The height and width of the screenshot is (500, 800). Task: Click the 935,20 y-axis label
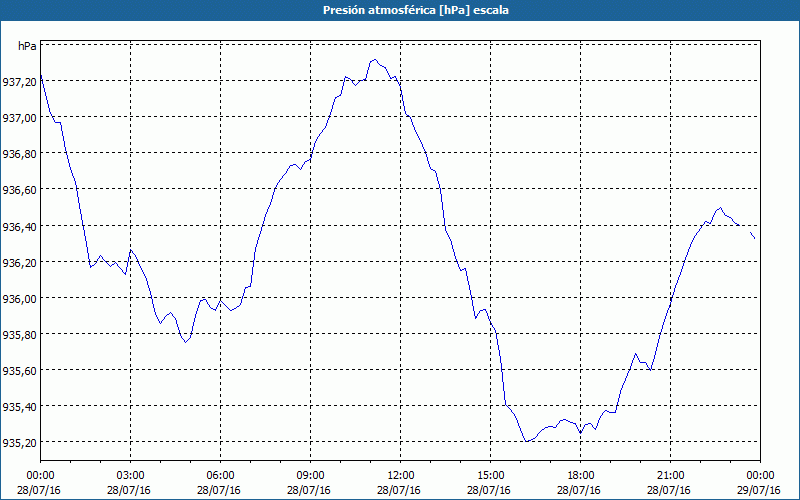click(x=19, y=442)
